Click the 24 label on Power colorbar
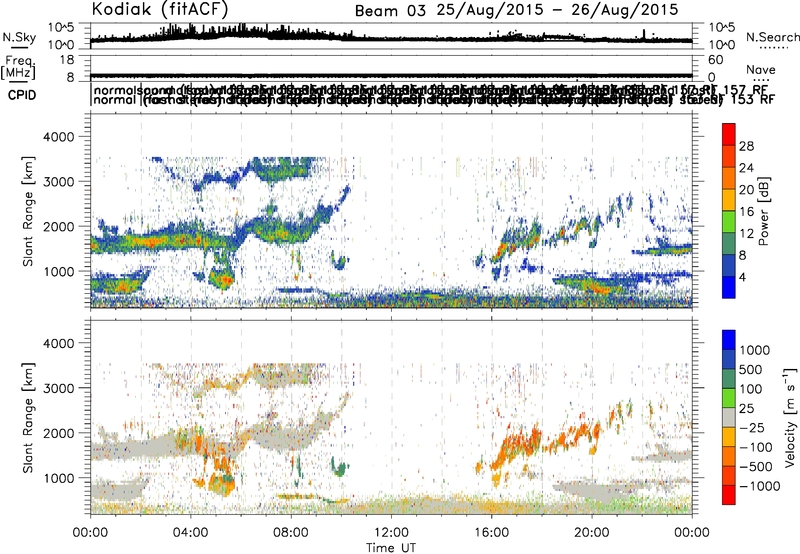800x554 pixels. point(746,168)
